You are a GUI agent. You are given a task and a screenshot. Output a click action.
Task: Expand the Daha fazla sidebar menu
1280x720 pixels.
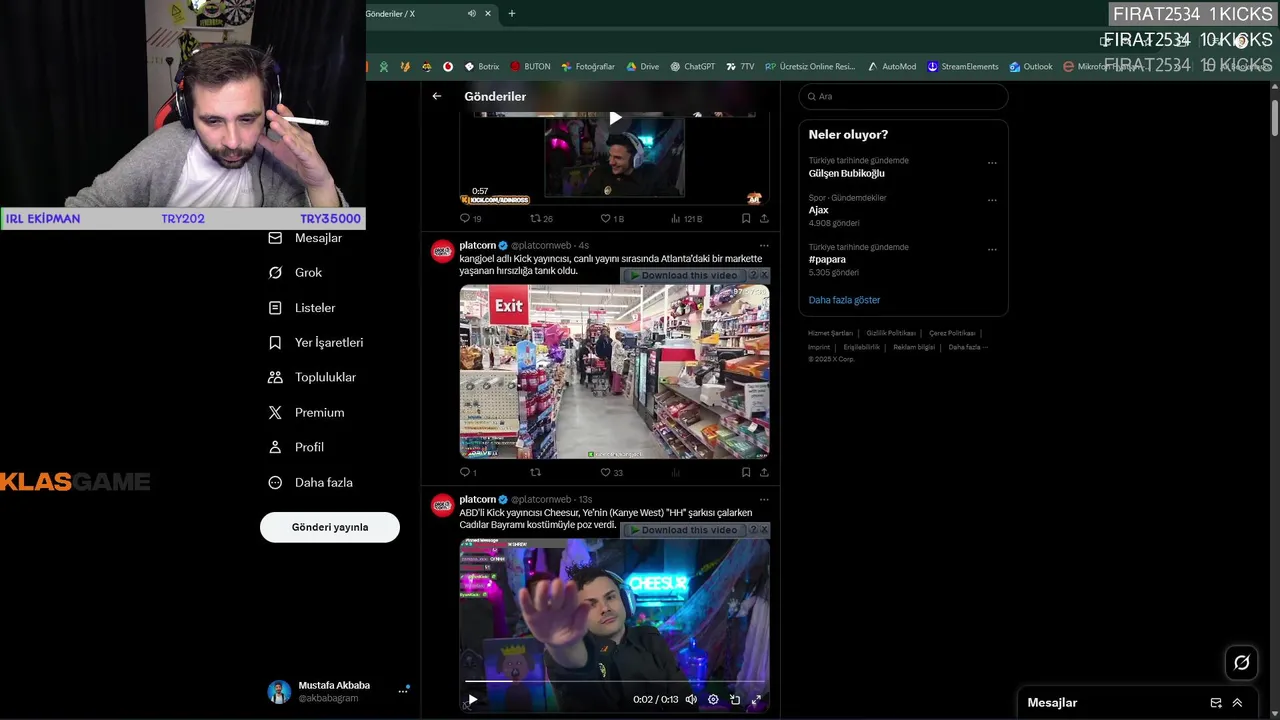[310, 482]
